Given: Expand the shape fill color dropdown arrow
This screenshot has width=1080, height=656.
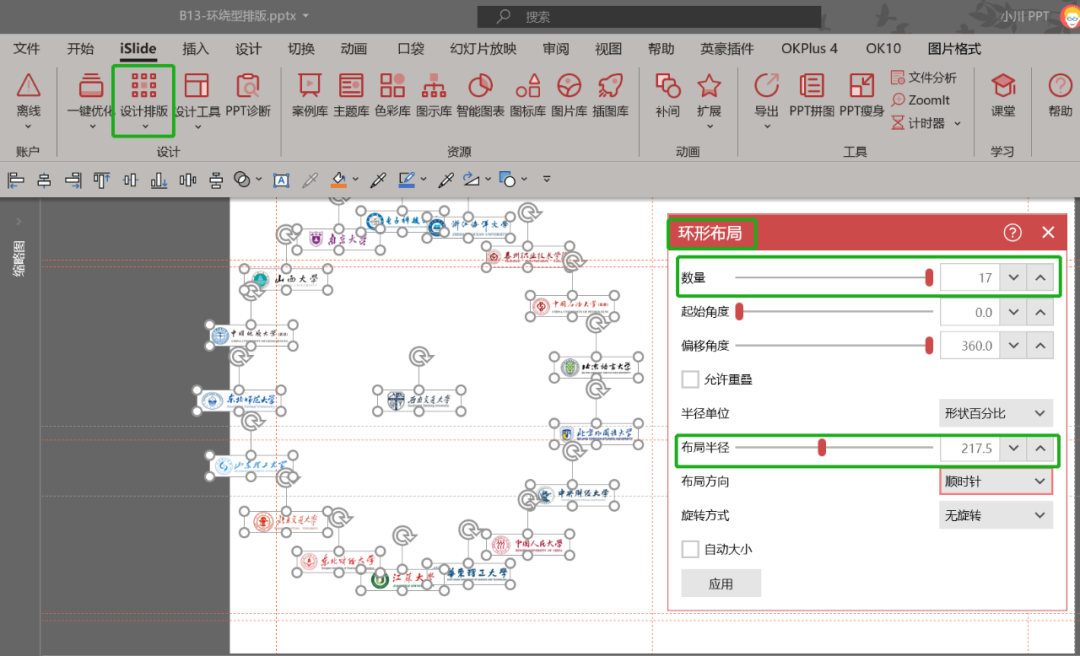Looking at the screenshot, I should pos(355,179).
